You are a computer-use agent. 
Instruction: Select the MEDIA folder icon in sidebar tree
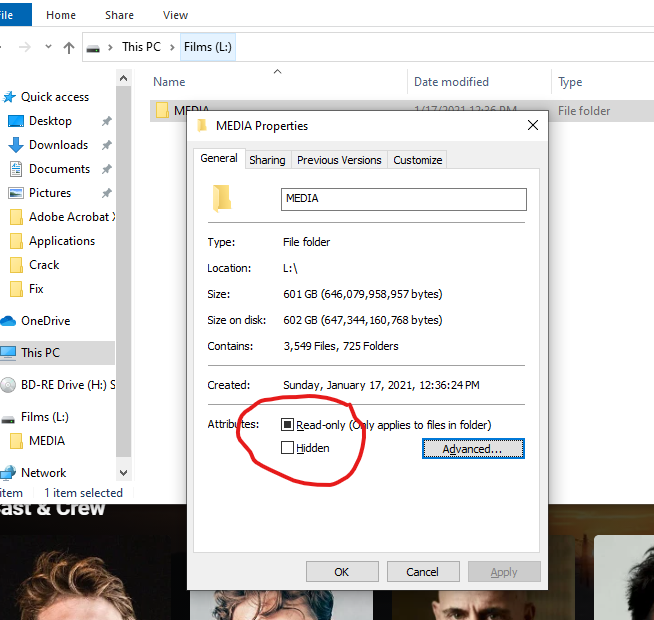click(16, 441)
